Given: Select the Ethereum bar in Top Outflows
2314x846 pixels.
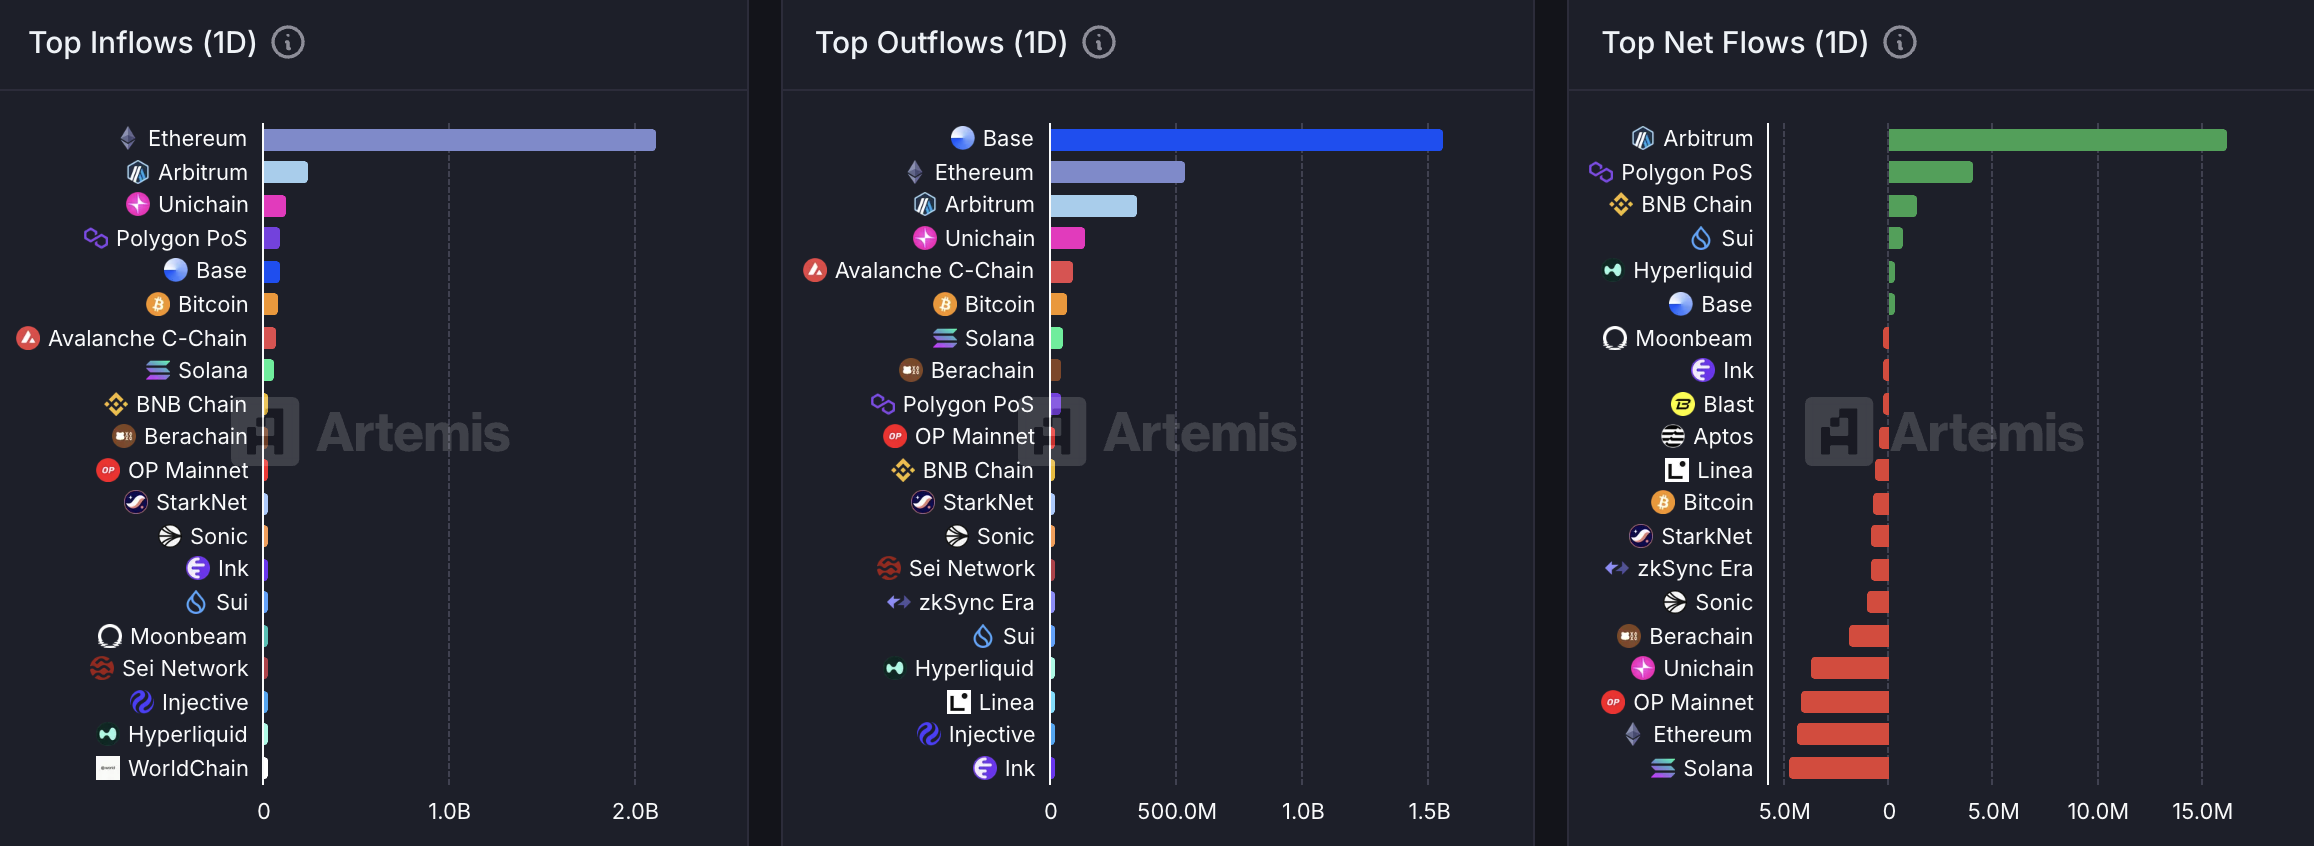Looking at the screenshot, I should pos(1118,172).
